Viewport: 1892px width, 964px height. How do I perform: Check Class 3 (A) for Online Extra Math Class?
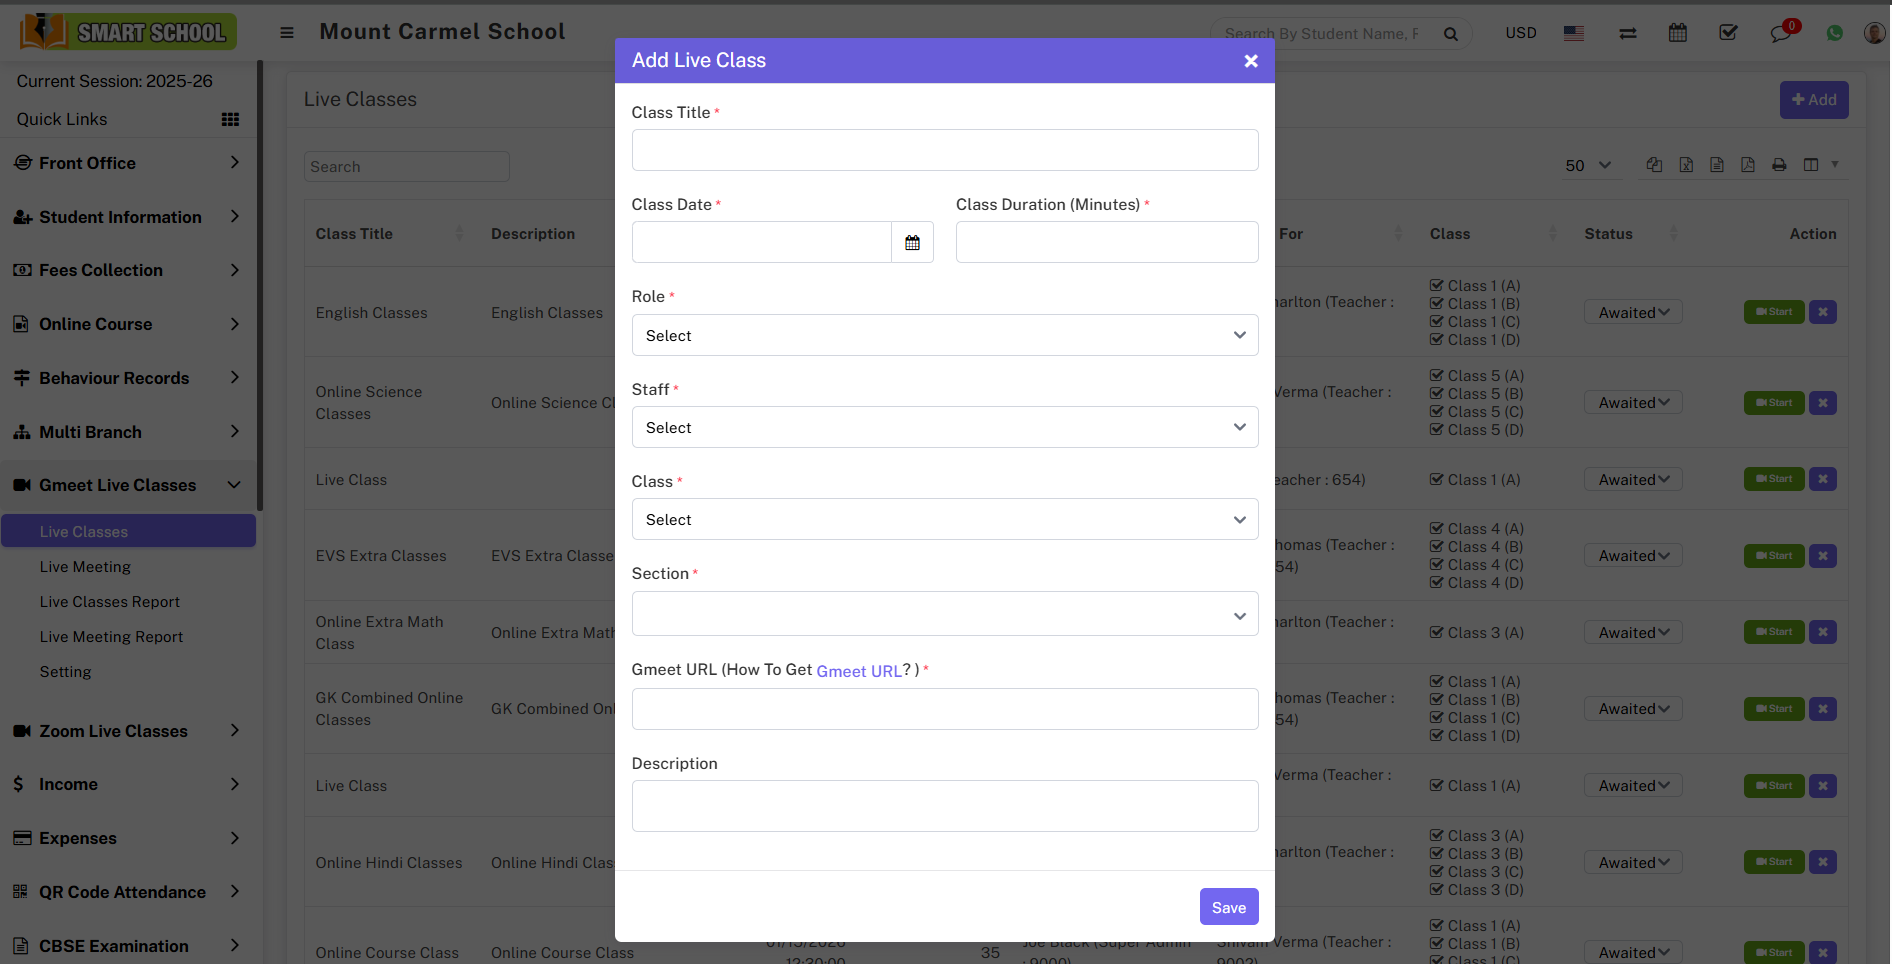pos(1434,632)
